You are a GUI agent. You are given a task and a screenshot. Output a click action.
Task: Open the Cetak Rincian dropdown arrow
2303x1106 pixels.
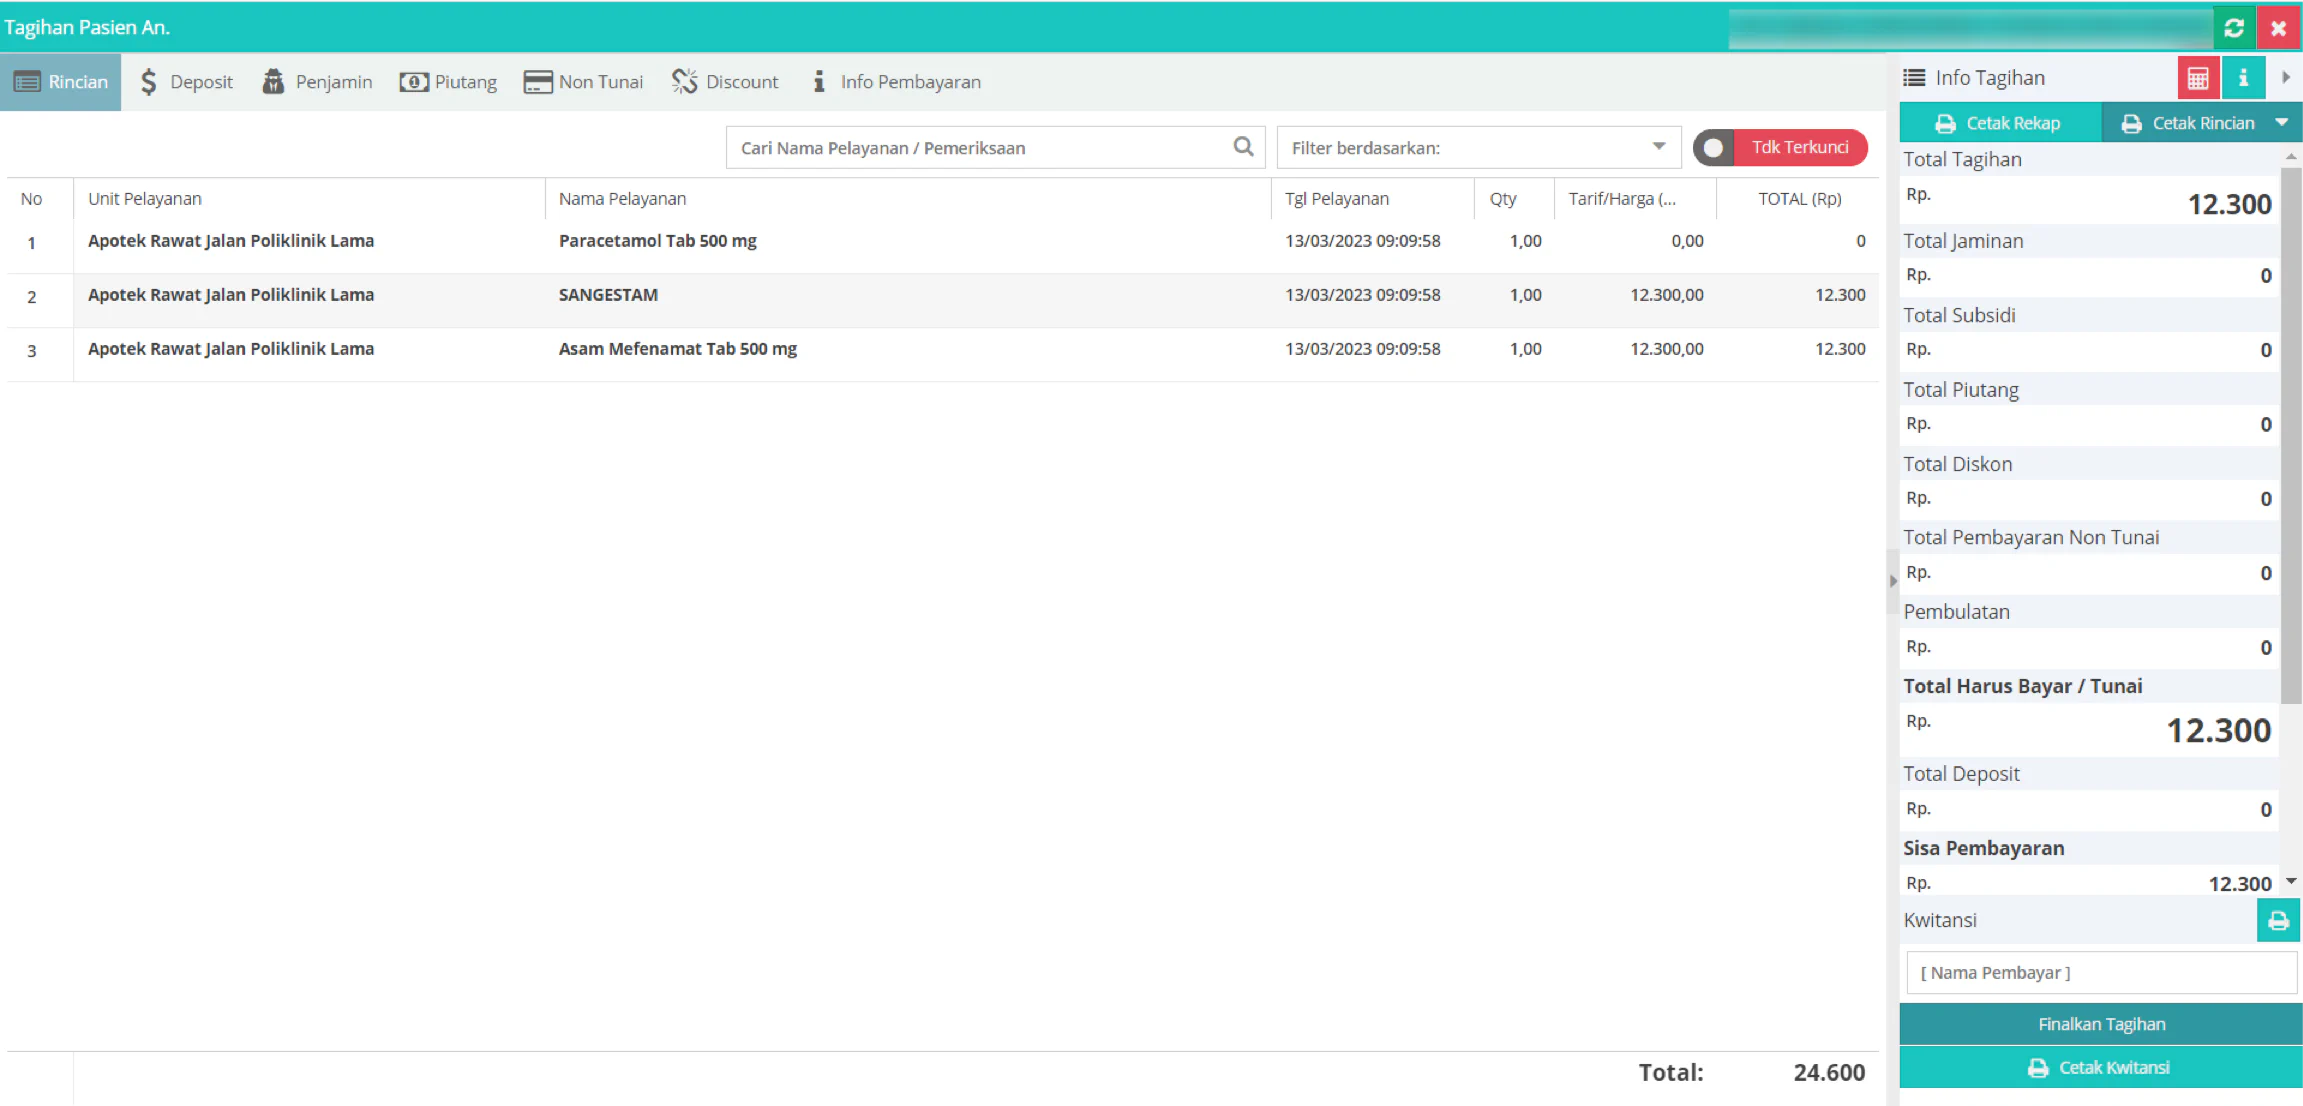pos(2282,123)
